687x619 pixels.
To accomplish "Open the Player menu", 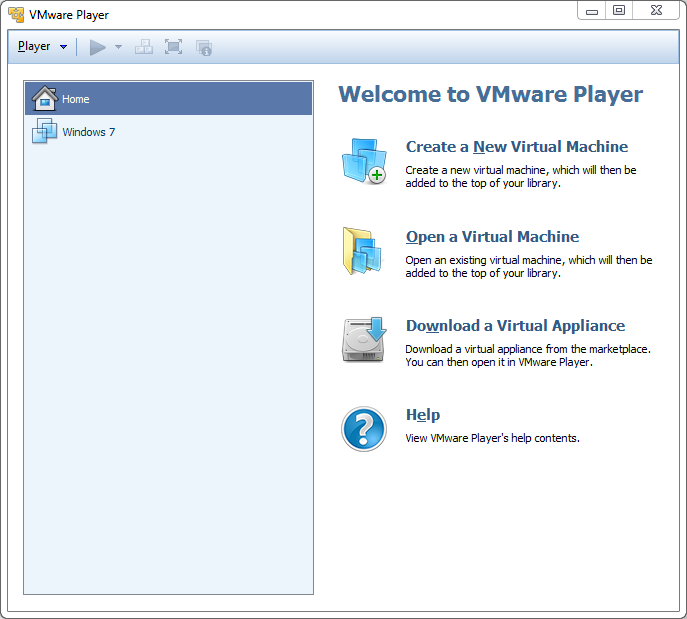I will tap(34, 47).
